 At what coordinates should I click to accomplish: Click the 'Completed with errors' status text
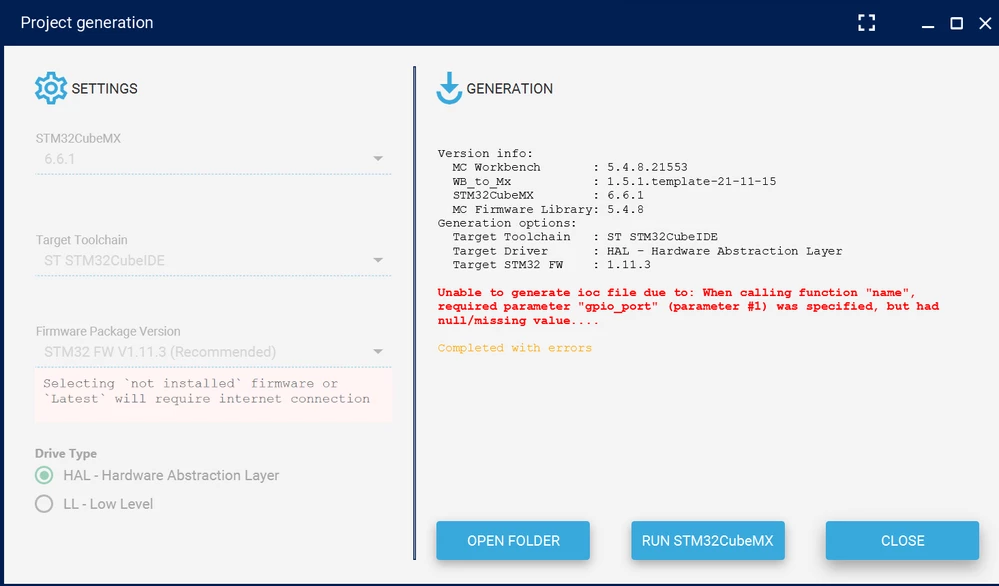[515, 348]
